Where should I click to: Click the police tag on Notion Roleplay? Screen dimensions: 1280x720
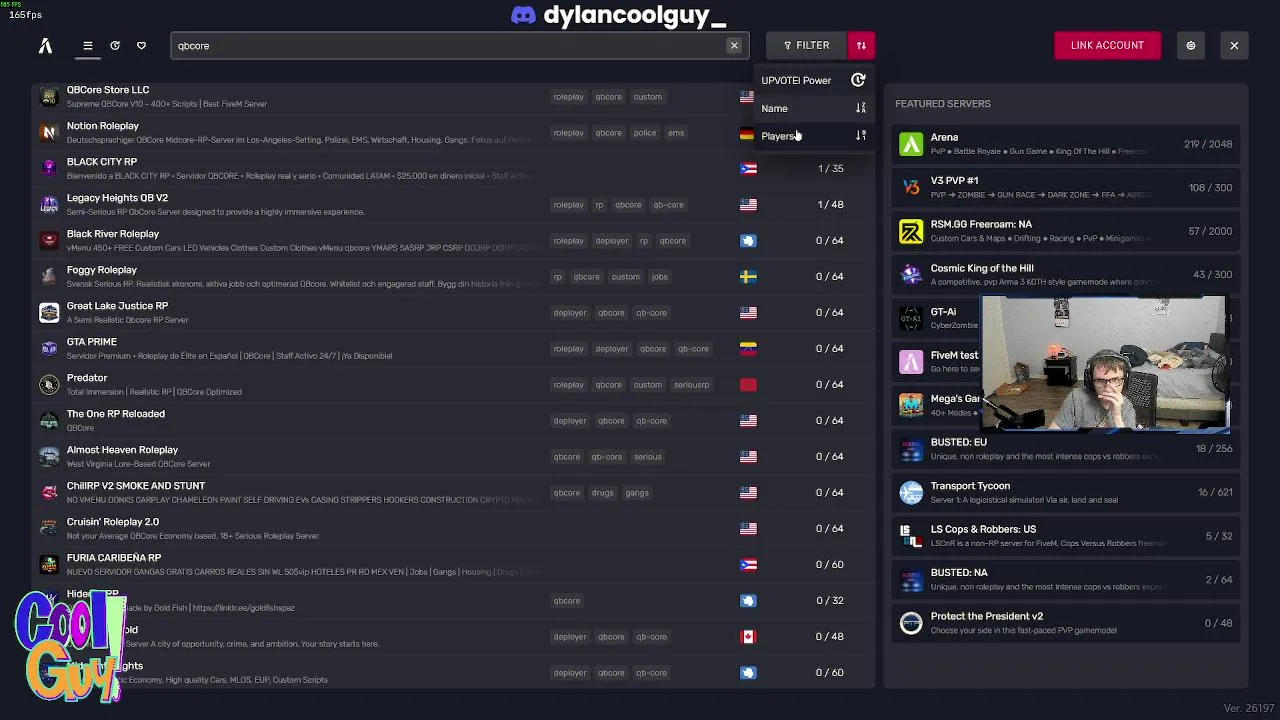[x=645, y=133]
